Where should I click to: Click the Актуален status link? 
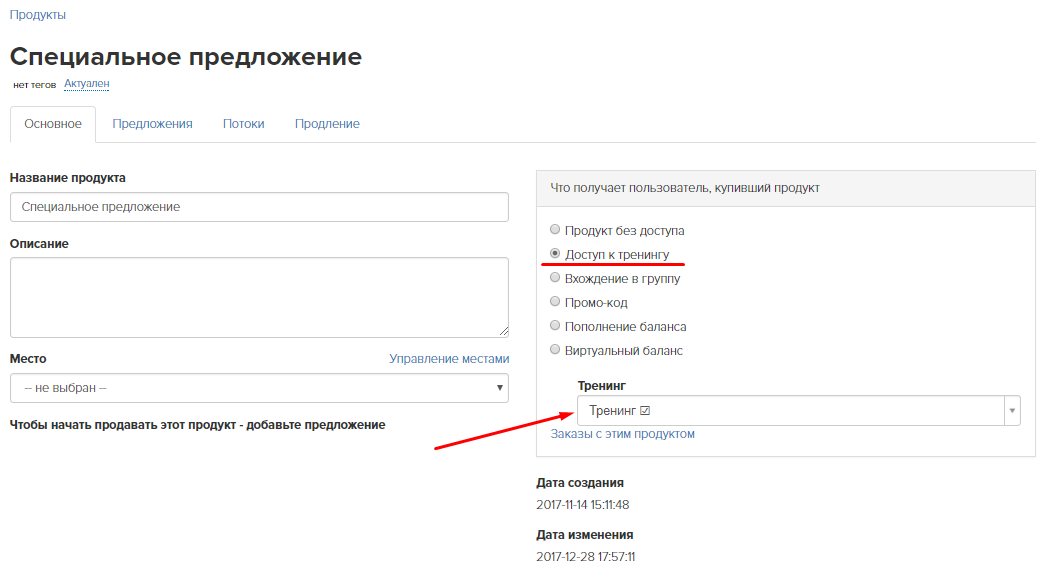point(87,83)
